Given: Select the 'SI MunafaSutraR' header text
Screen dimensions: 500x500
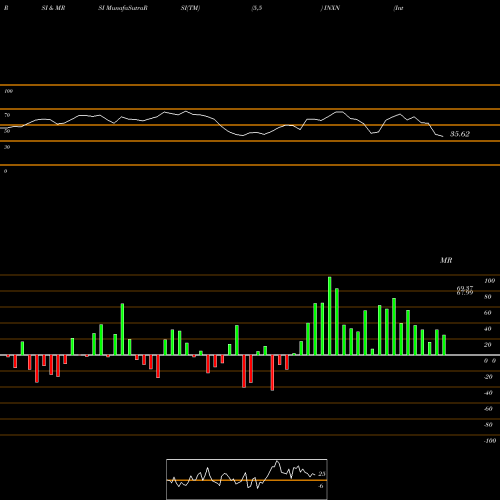Looking at the screenshot, I should (x=123, y=8).
